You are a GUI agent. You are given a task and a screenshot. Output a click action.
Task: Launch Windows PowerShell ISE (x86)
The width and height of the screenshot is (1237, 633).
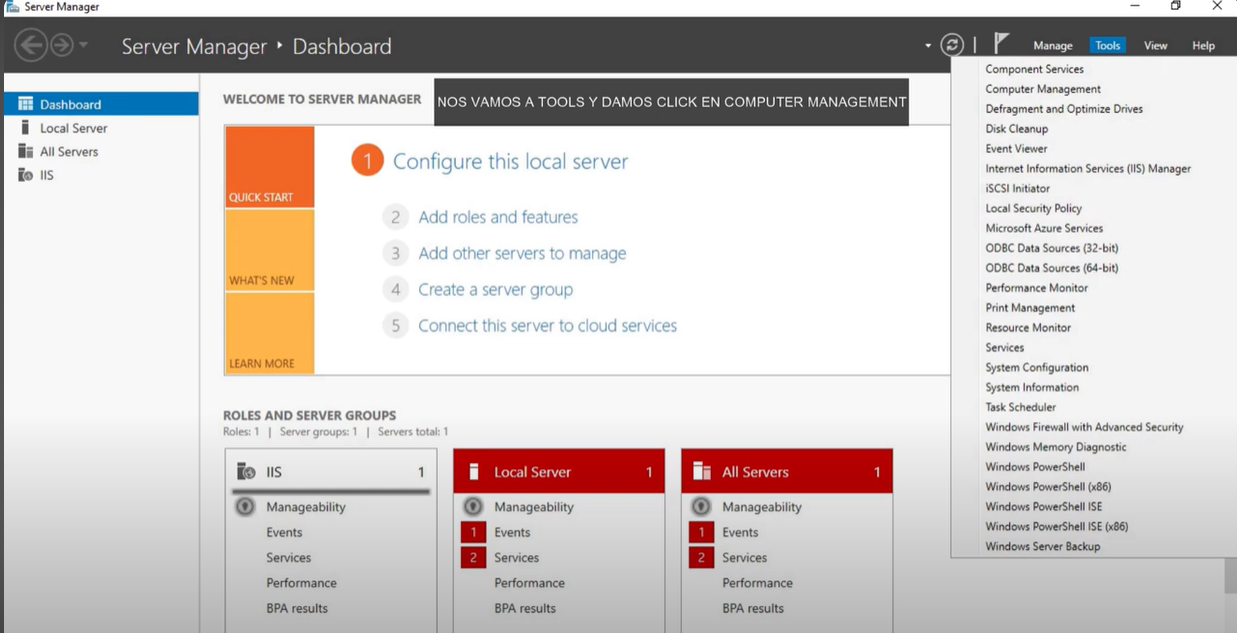point(1056,526)
